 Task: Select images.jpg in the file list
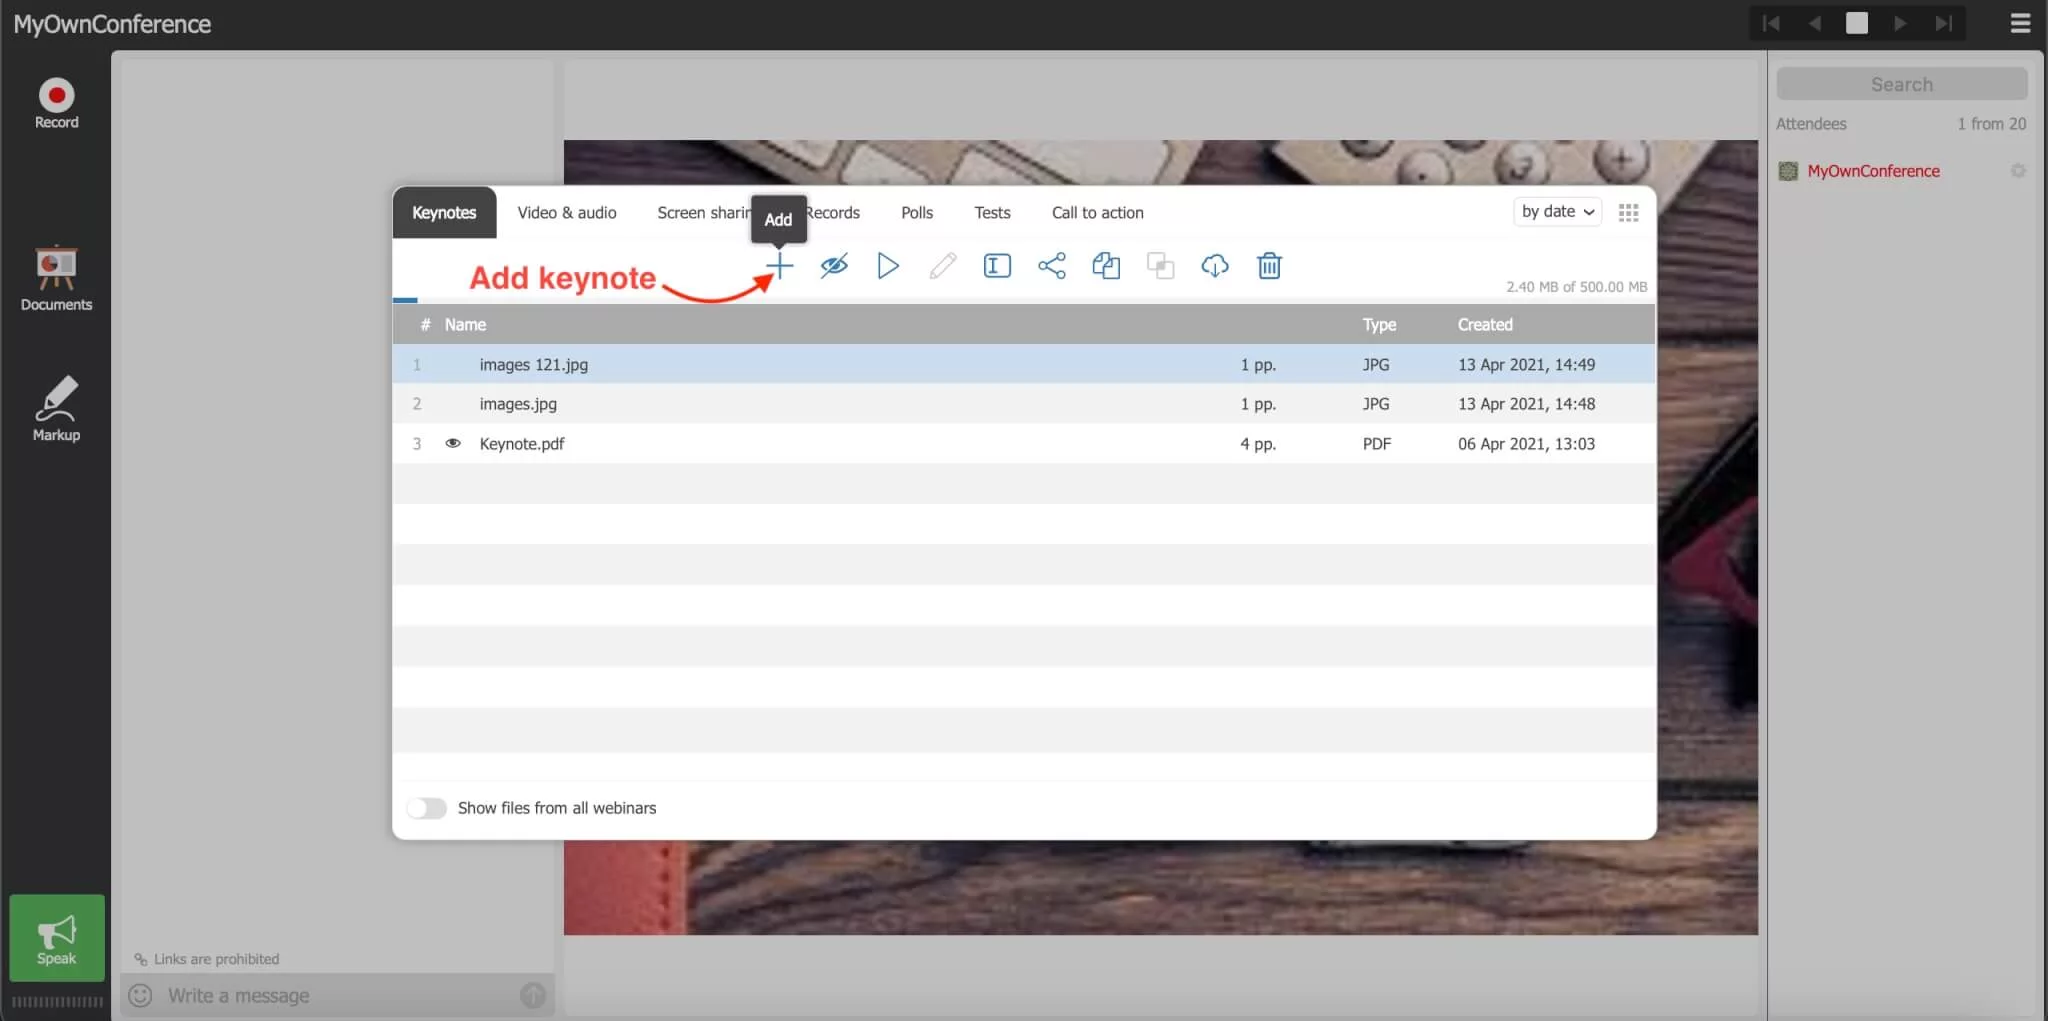pyautogui.click(x=517, y=403)
